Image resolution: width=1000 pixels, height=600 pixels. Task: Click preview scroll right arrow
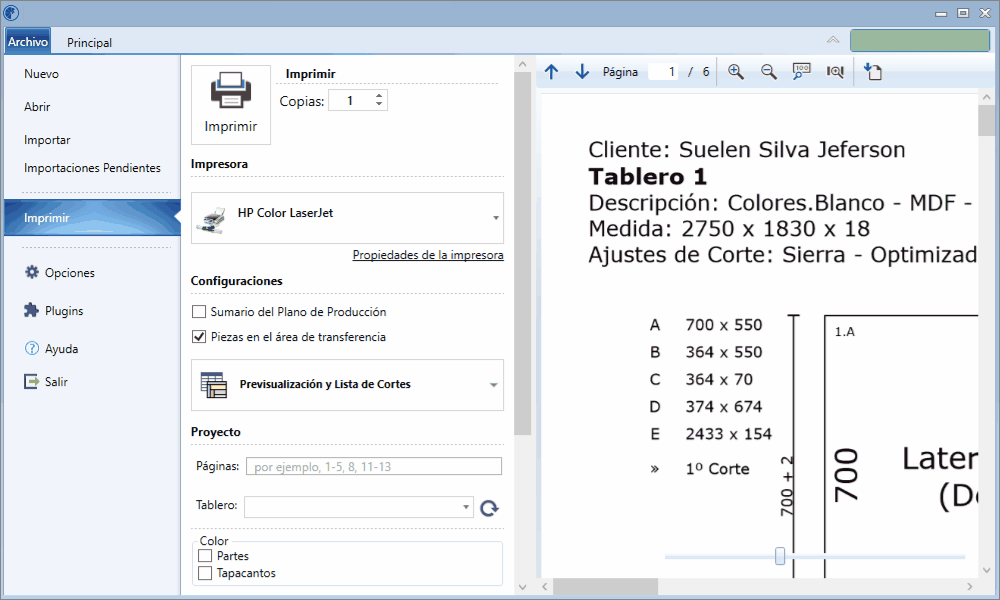point(969,586)
